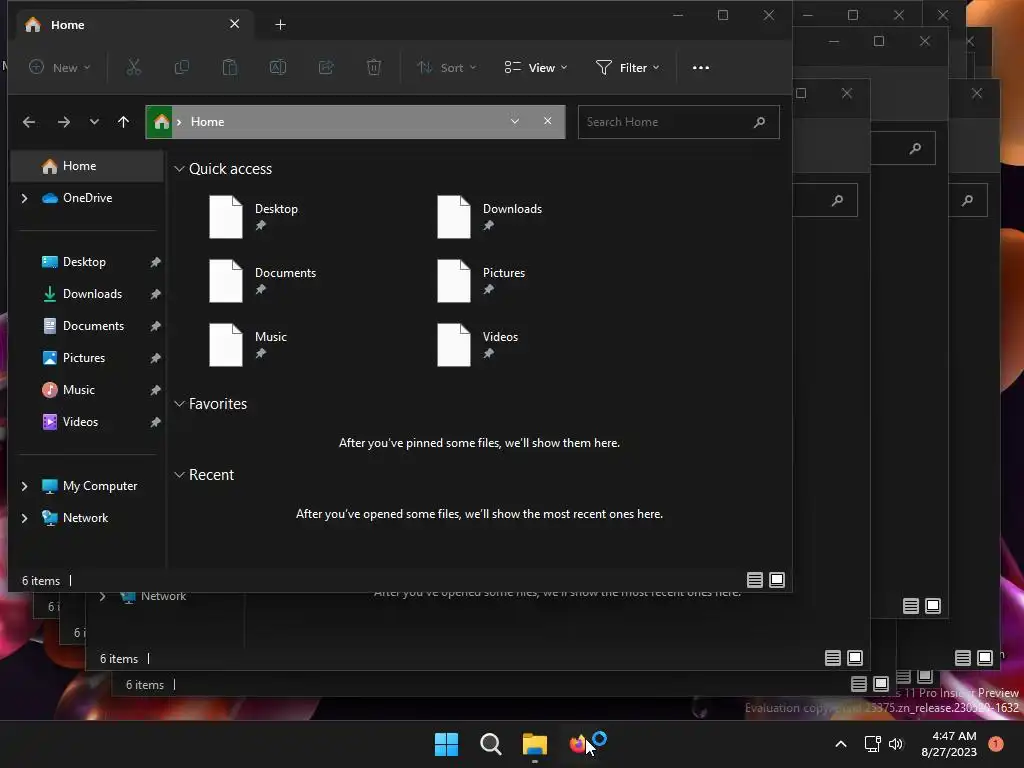Viewport: 1024px width, 768px height.
Task: Open the View dropdown menu
Action: (536, 67)
